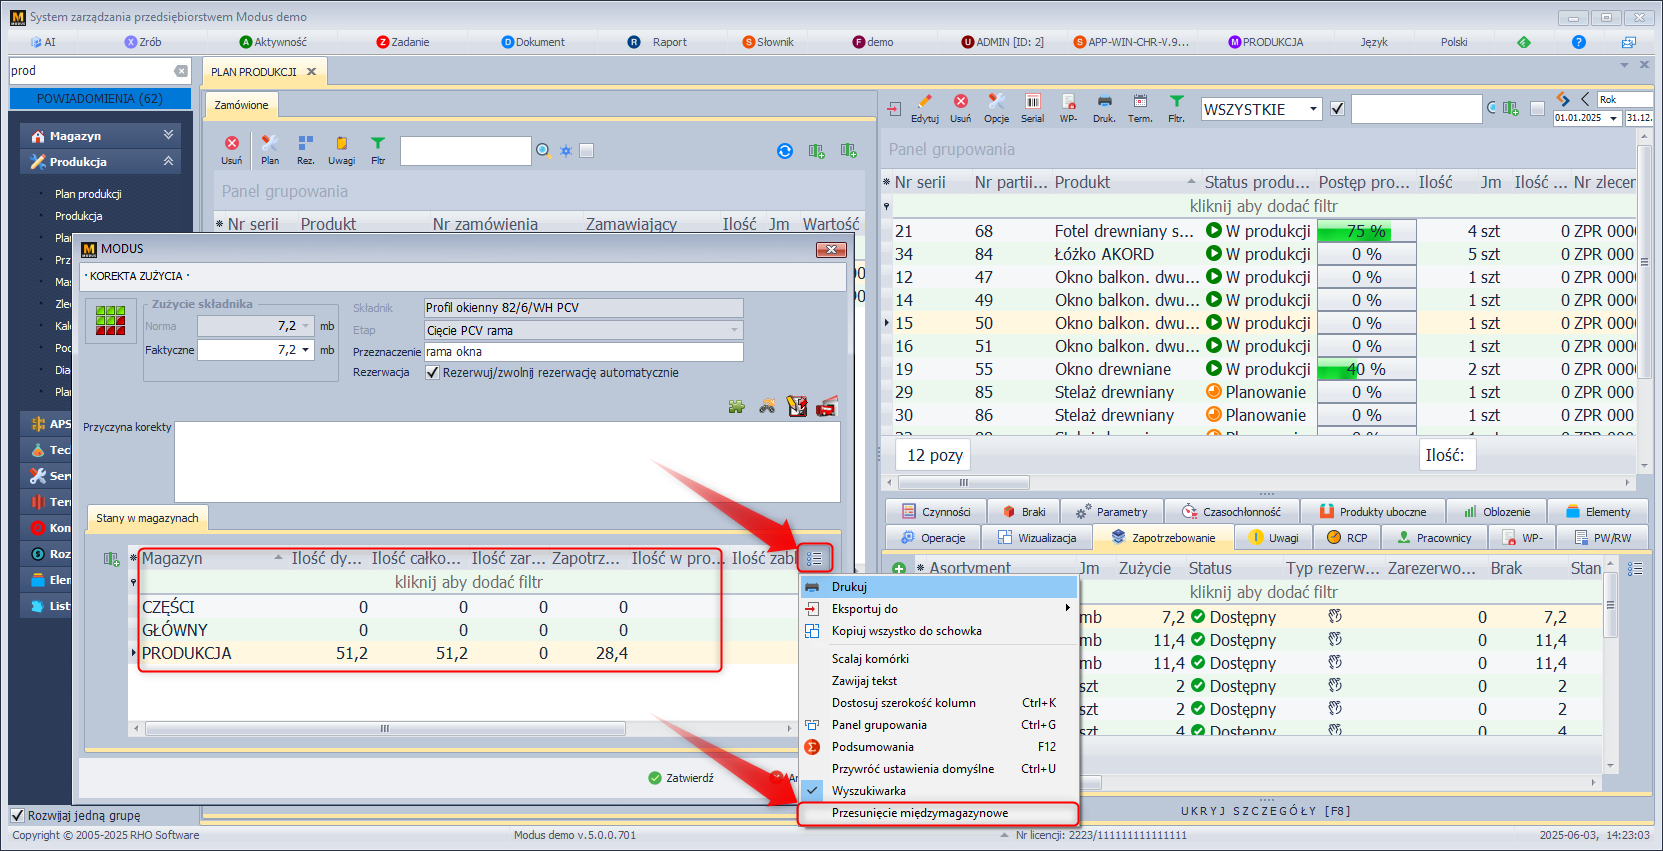
Task: Click the Druk. printer icon
Action: tap(1104, 103)
